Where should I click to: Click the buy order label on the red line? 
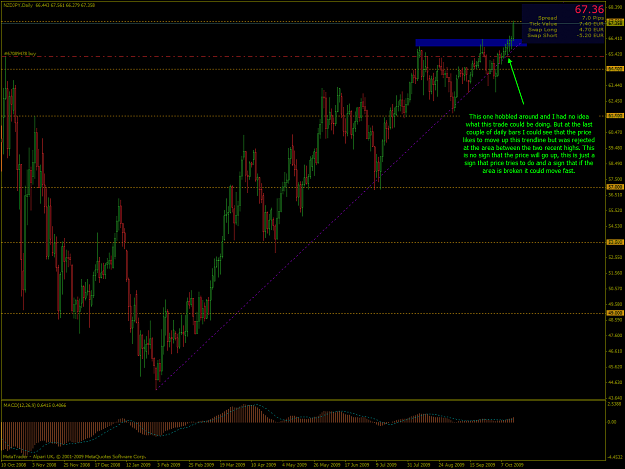coord(20,53)
